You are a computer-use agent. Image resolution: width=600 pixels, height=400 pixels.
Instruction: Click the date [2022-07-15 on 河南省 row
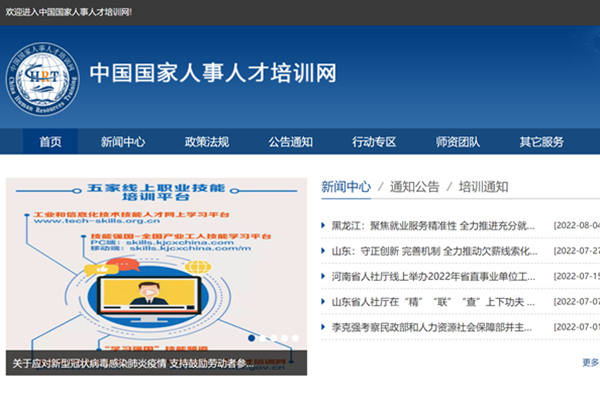(x=577, y=276)
